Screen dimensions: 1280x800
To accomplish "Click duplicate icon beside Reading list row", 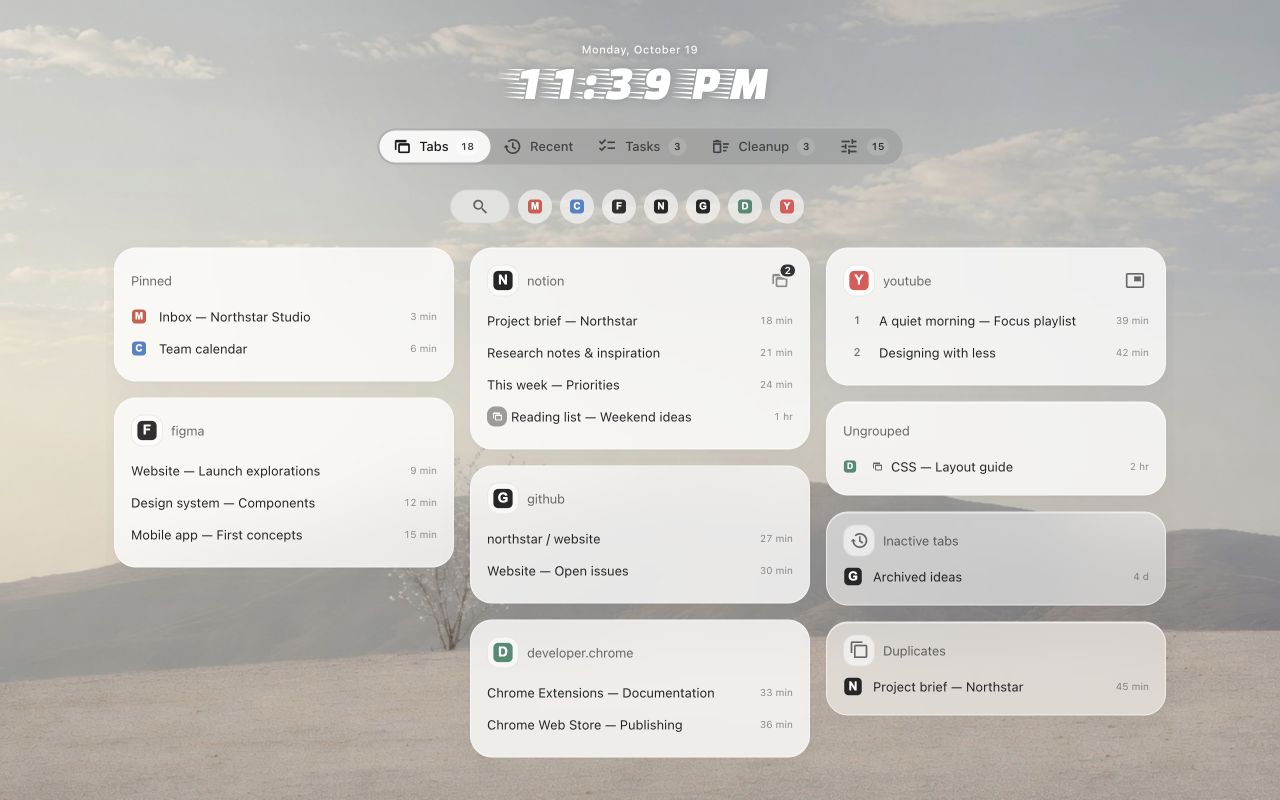I will tap(497, 417).
